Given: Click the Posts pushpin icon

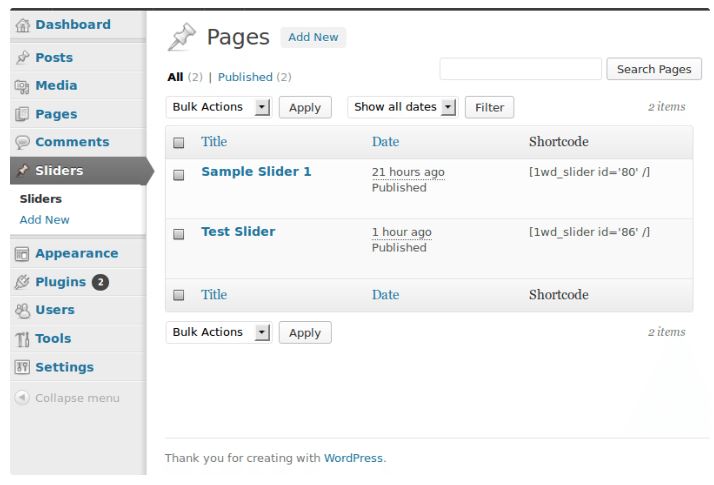Looking at the screenshot, I should (22, 58).
